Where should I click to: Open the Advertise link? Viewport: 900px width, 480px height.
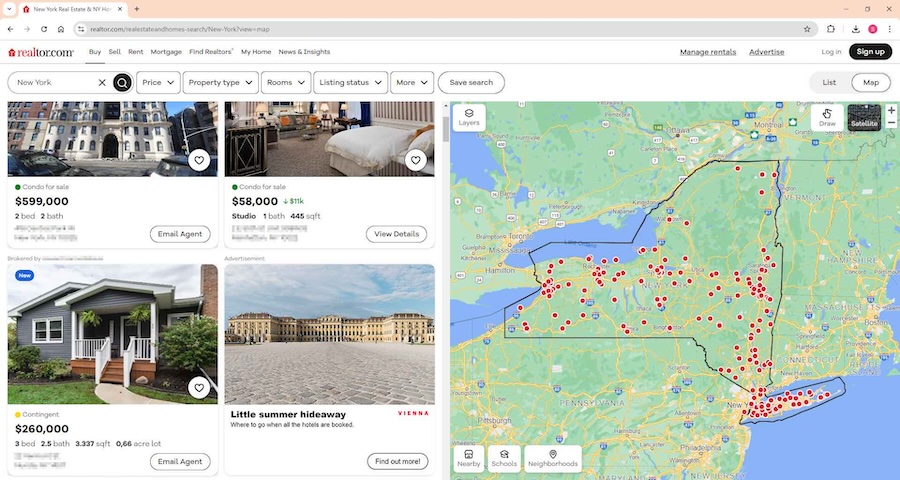tap(766, 52)
